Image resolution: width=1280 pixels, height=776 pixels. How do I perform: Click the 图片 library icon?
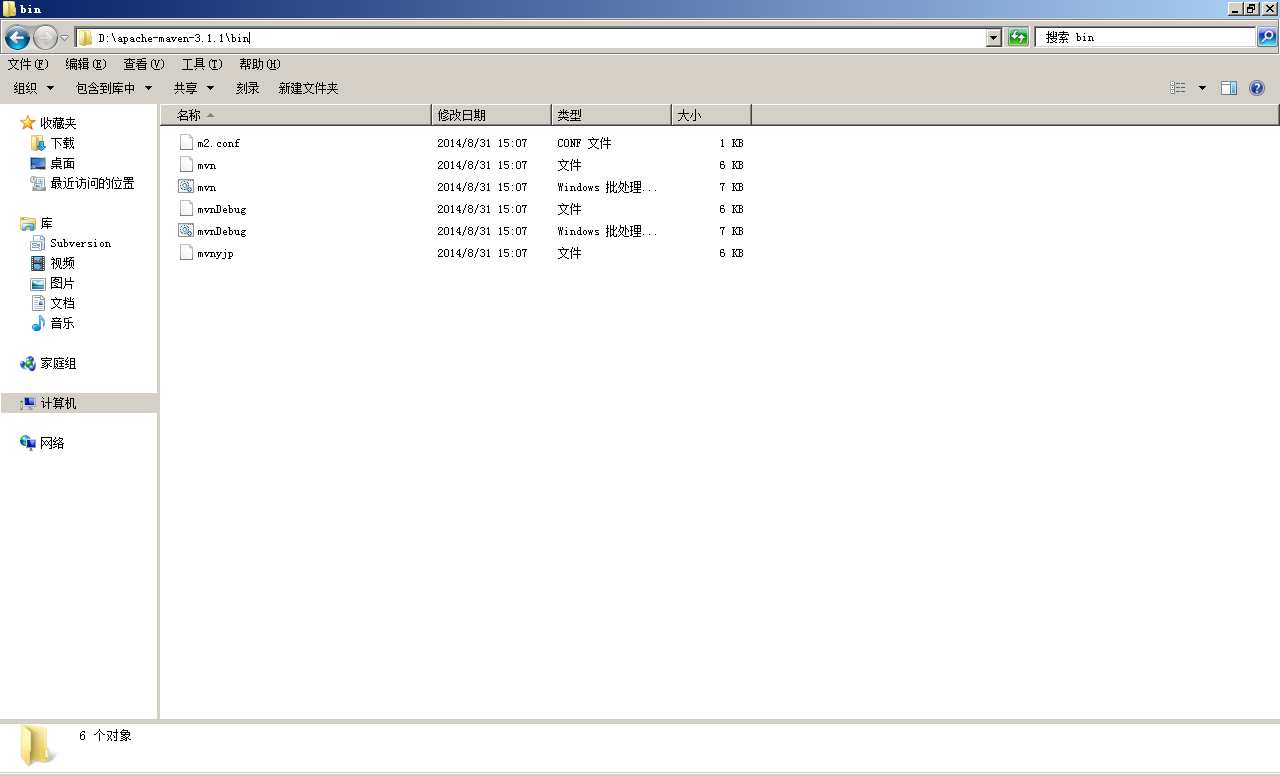[x=38, y=283]
